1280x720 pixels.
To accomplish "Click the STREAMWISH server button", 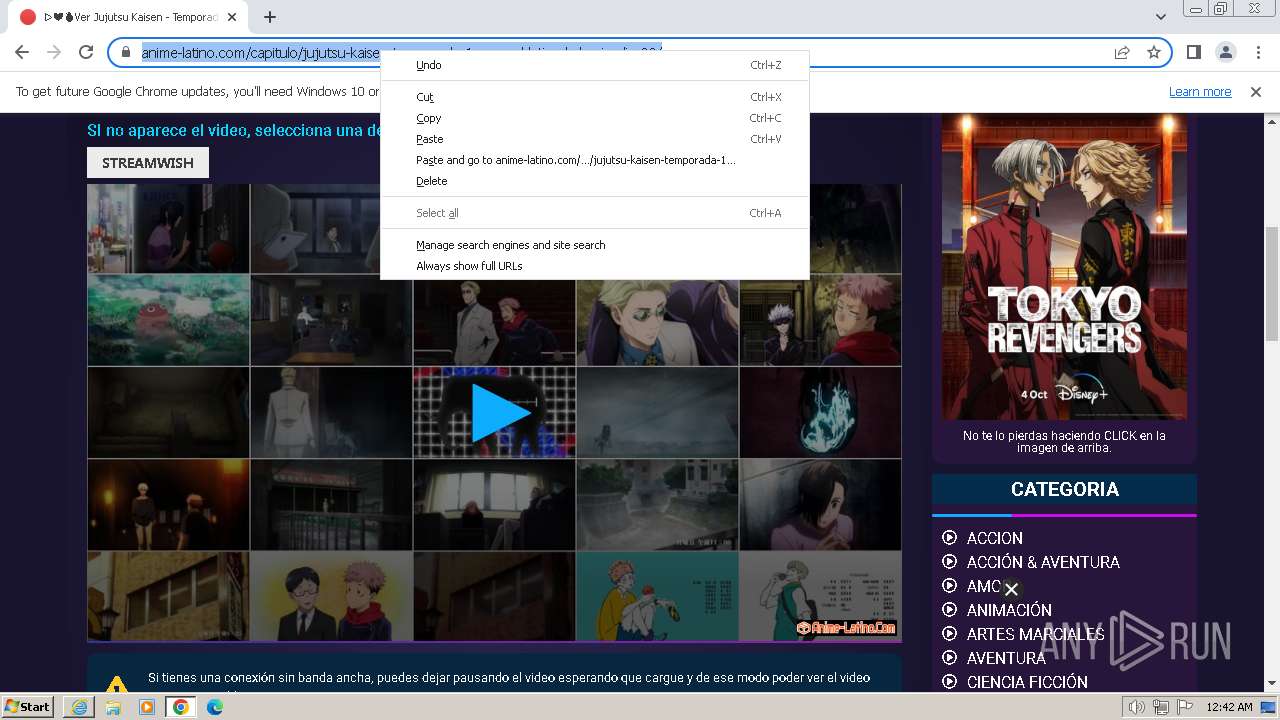I will 148,163.
